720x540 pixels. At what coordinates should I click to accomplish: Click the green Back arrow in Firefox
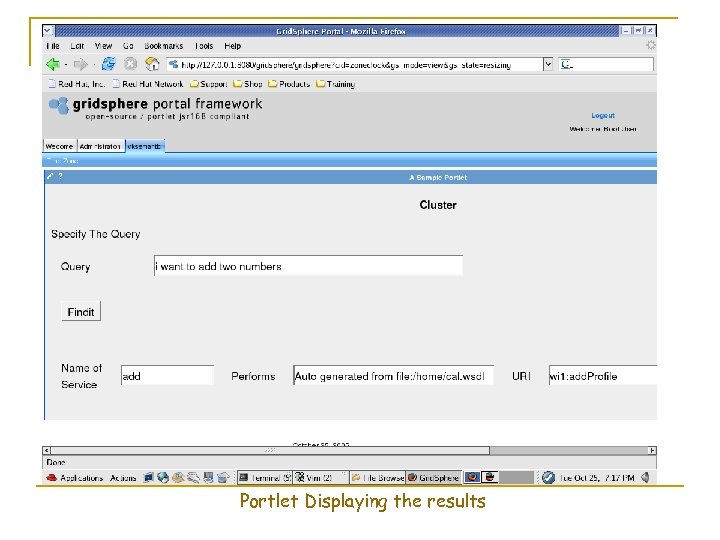53,65
